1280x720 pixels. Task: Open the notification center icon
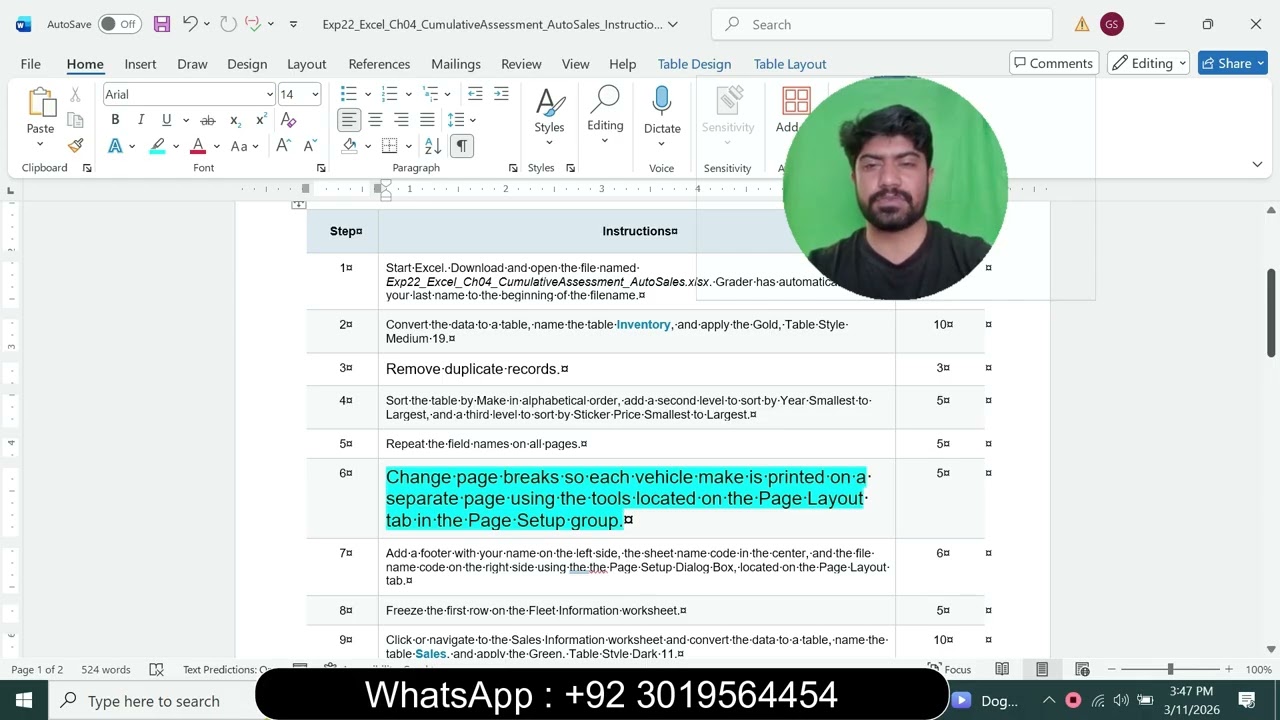[x=1247, y=700]
